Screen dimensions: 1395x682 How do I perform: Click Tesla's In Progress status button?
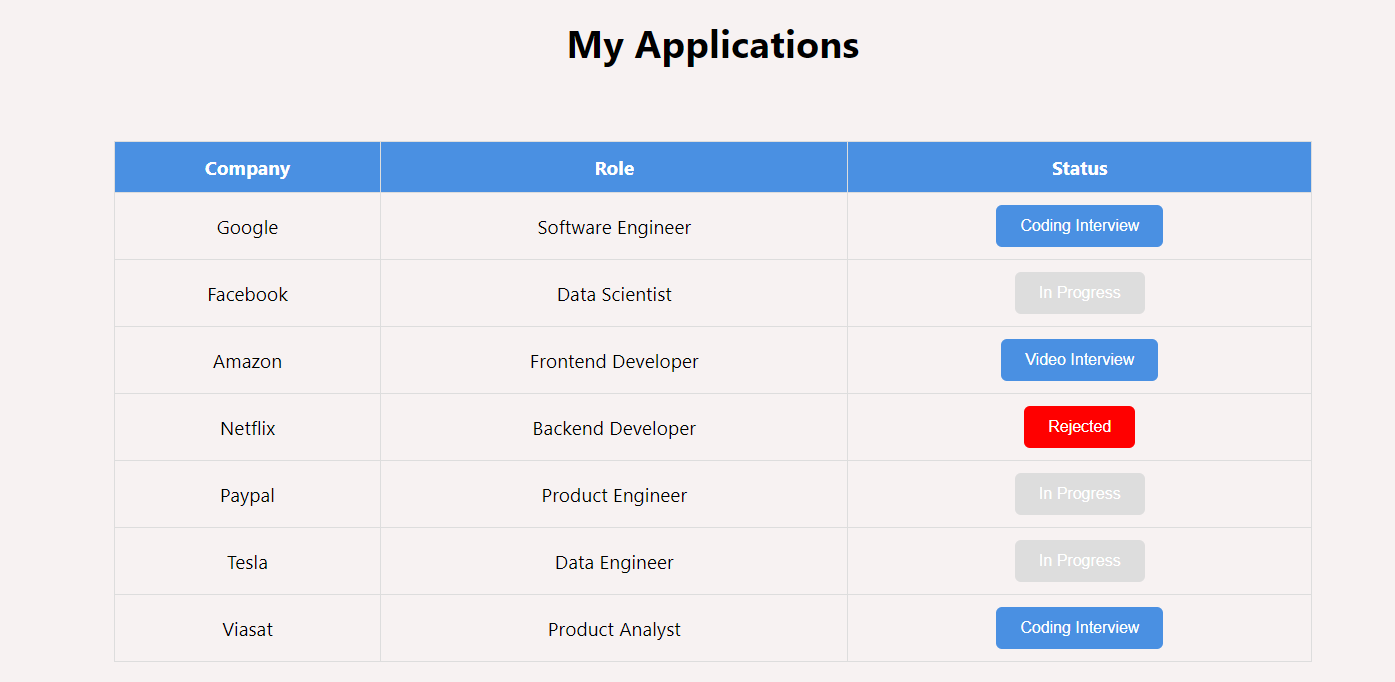[x=1079, y=561]
